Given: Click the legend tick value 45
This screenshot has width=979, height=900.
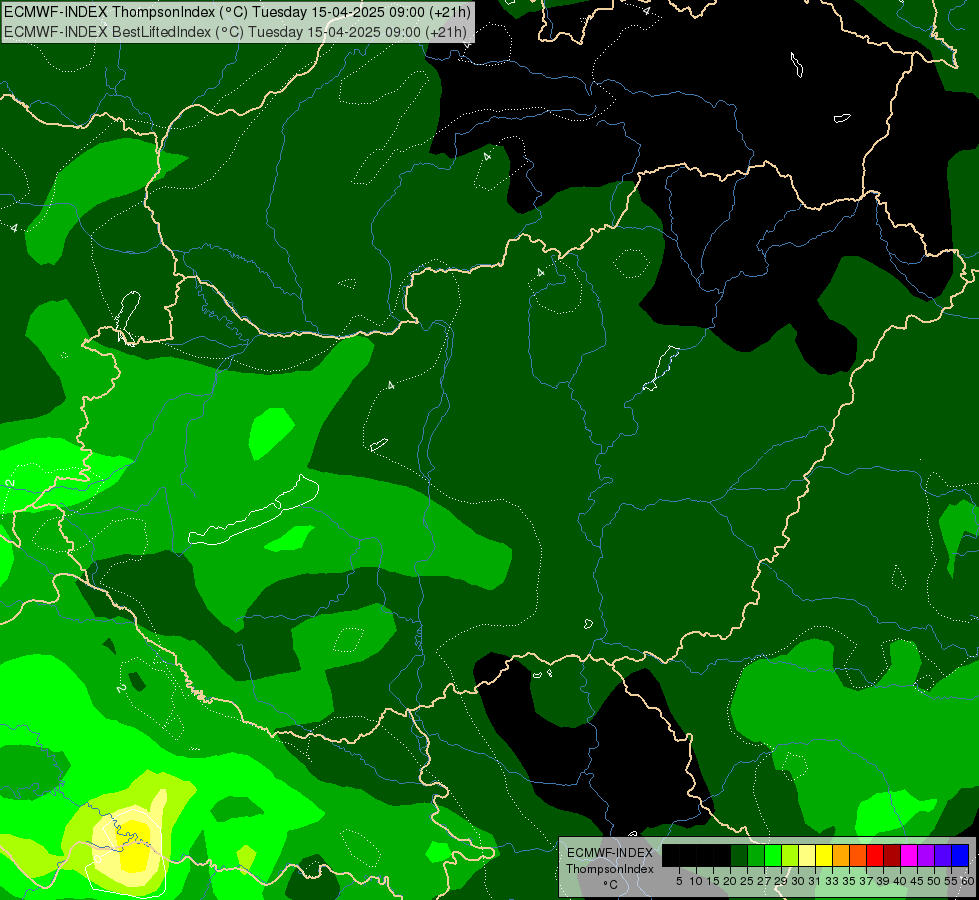Looking at the screenshot, I should click(x=918, y=881).
